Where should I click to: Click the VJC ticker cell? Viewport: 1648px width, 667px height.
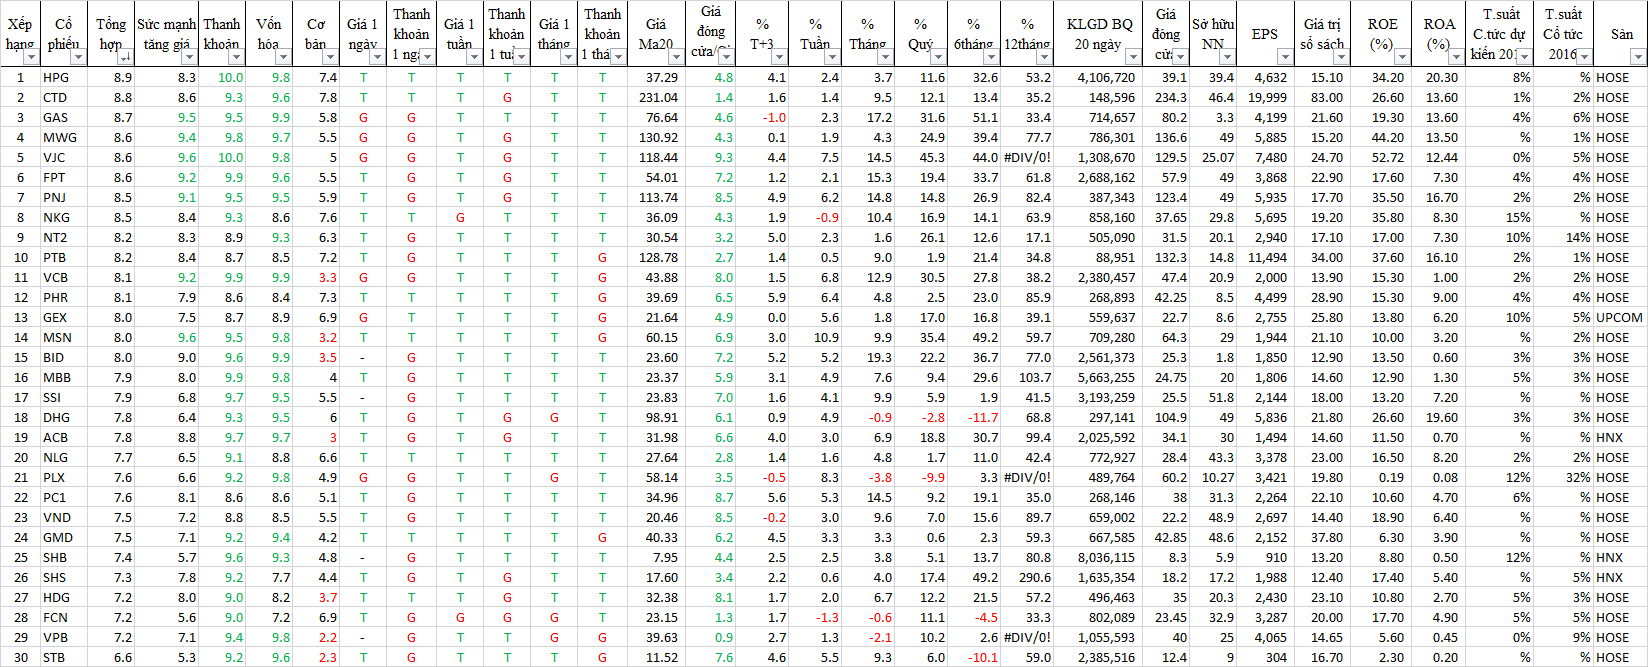pos(64,157)
